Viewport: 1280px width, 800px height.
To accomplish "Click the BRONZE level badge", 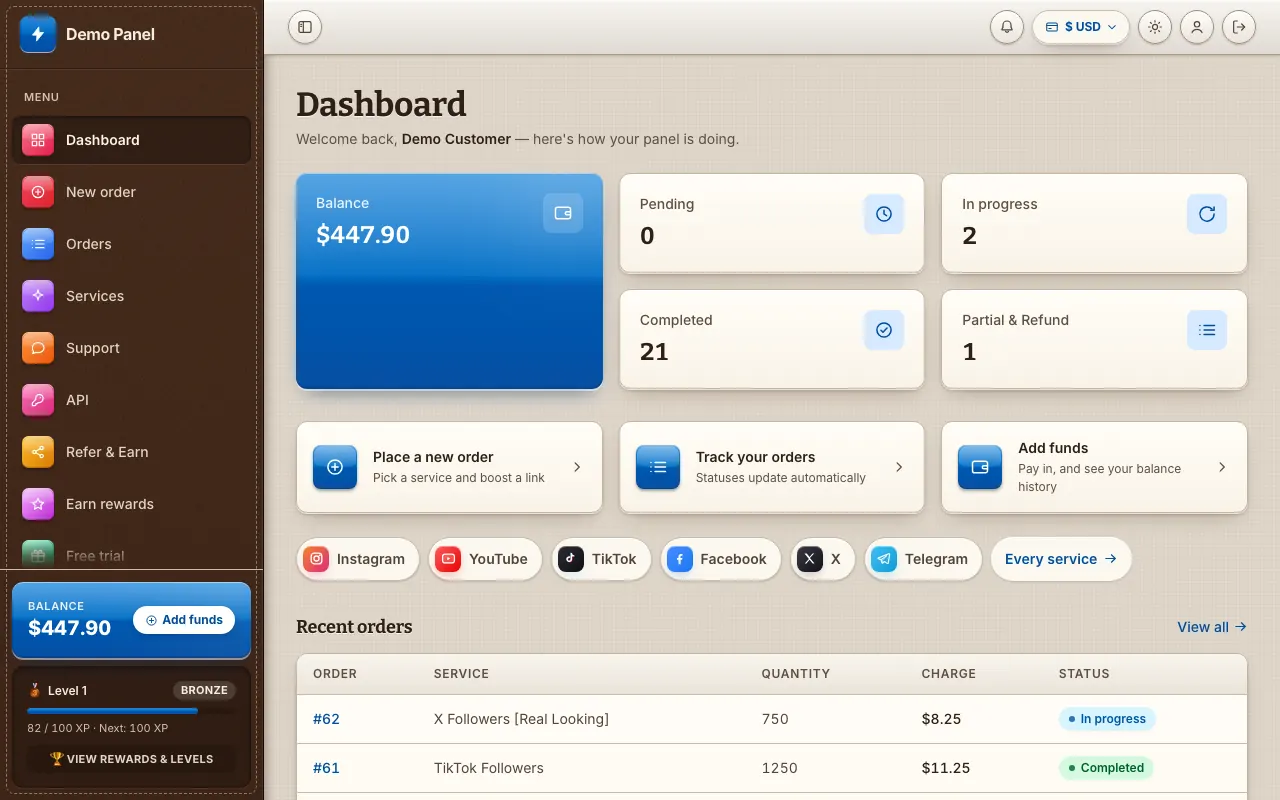I will 205,690.
